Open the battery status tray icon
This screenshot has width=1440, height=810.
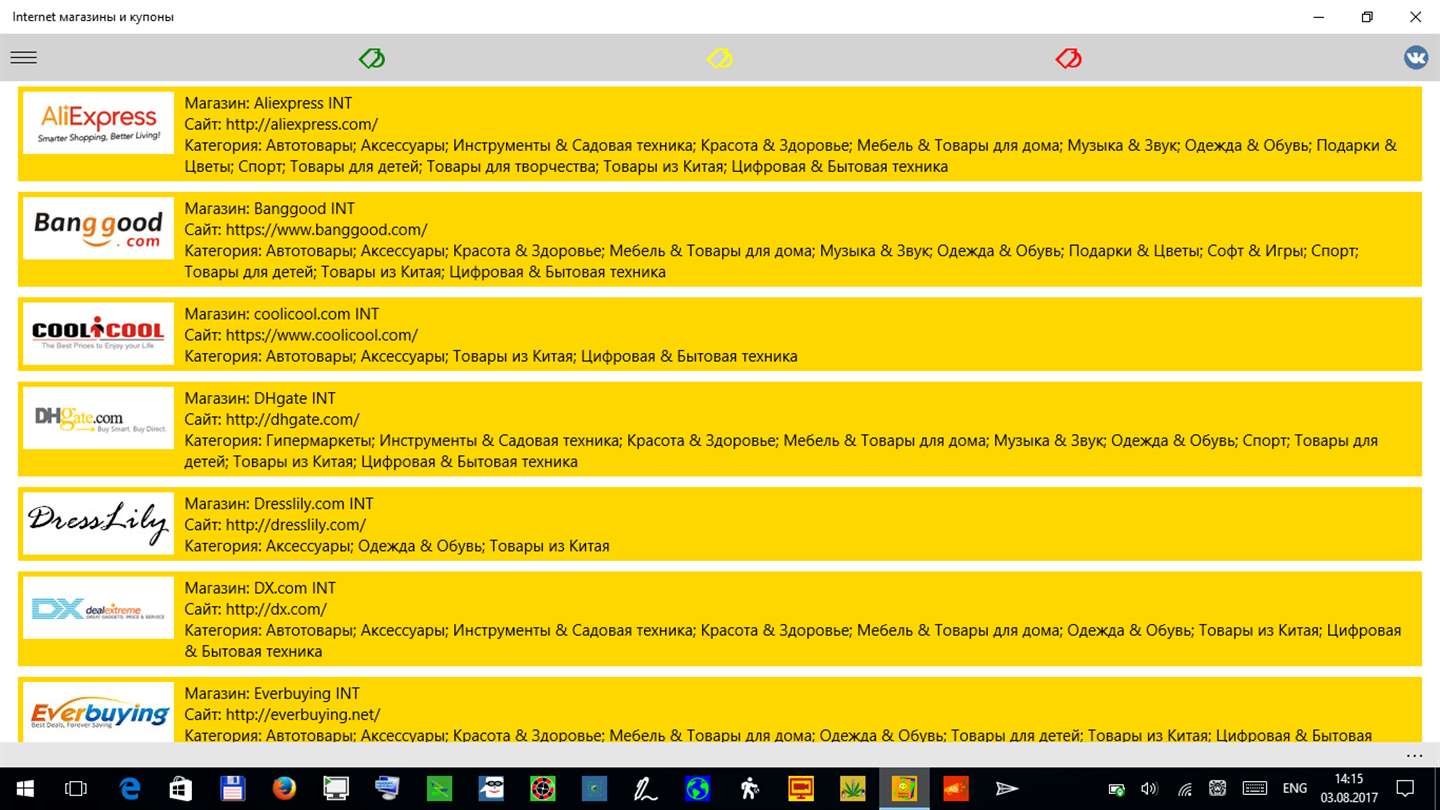pos(1117,788)
